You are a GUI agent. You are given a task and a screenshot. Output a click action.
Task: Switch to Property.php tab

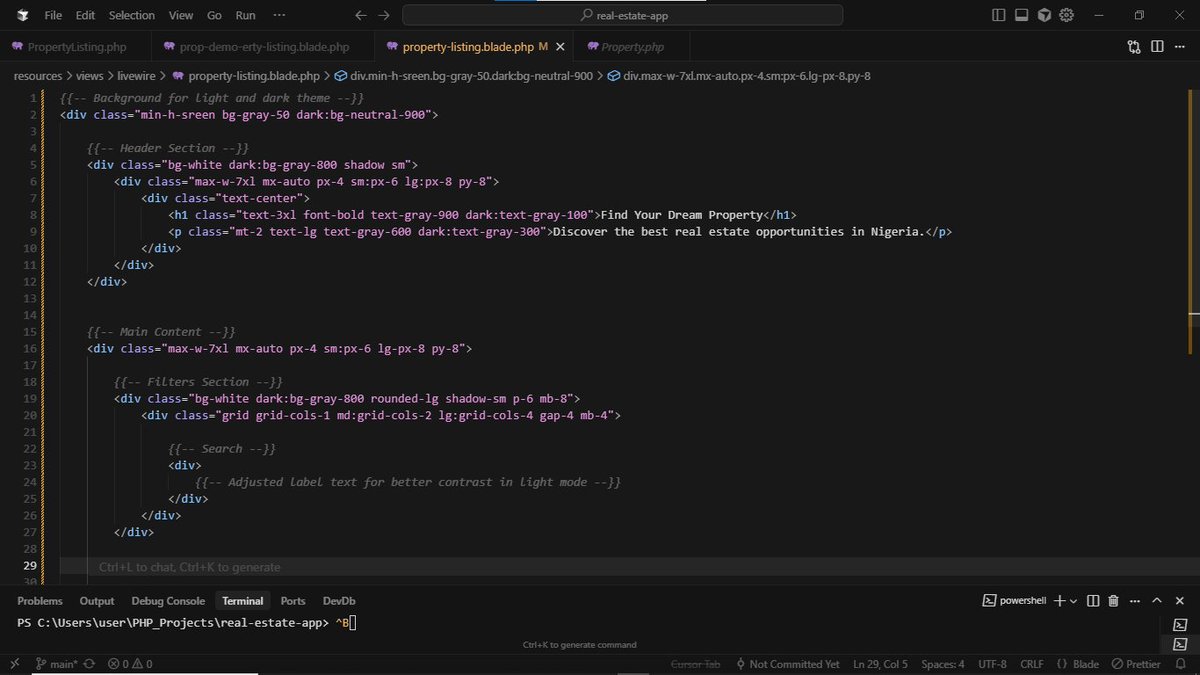coord(632,47)
